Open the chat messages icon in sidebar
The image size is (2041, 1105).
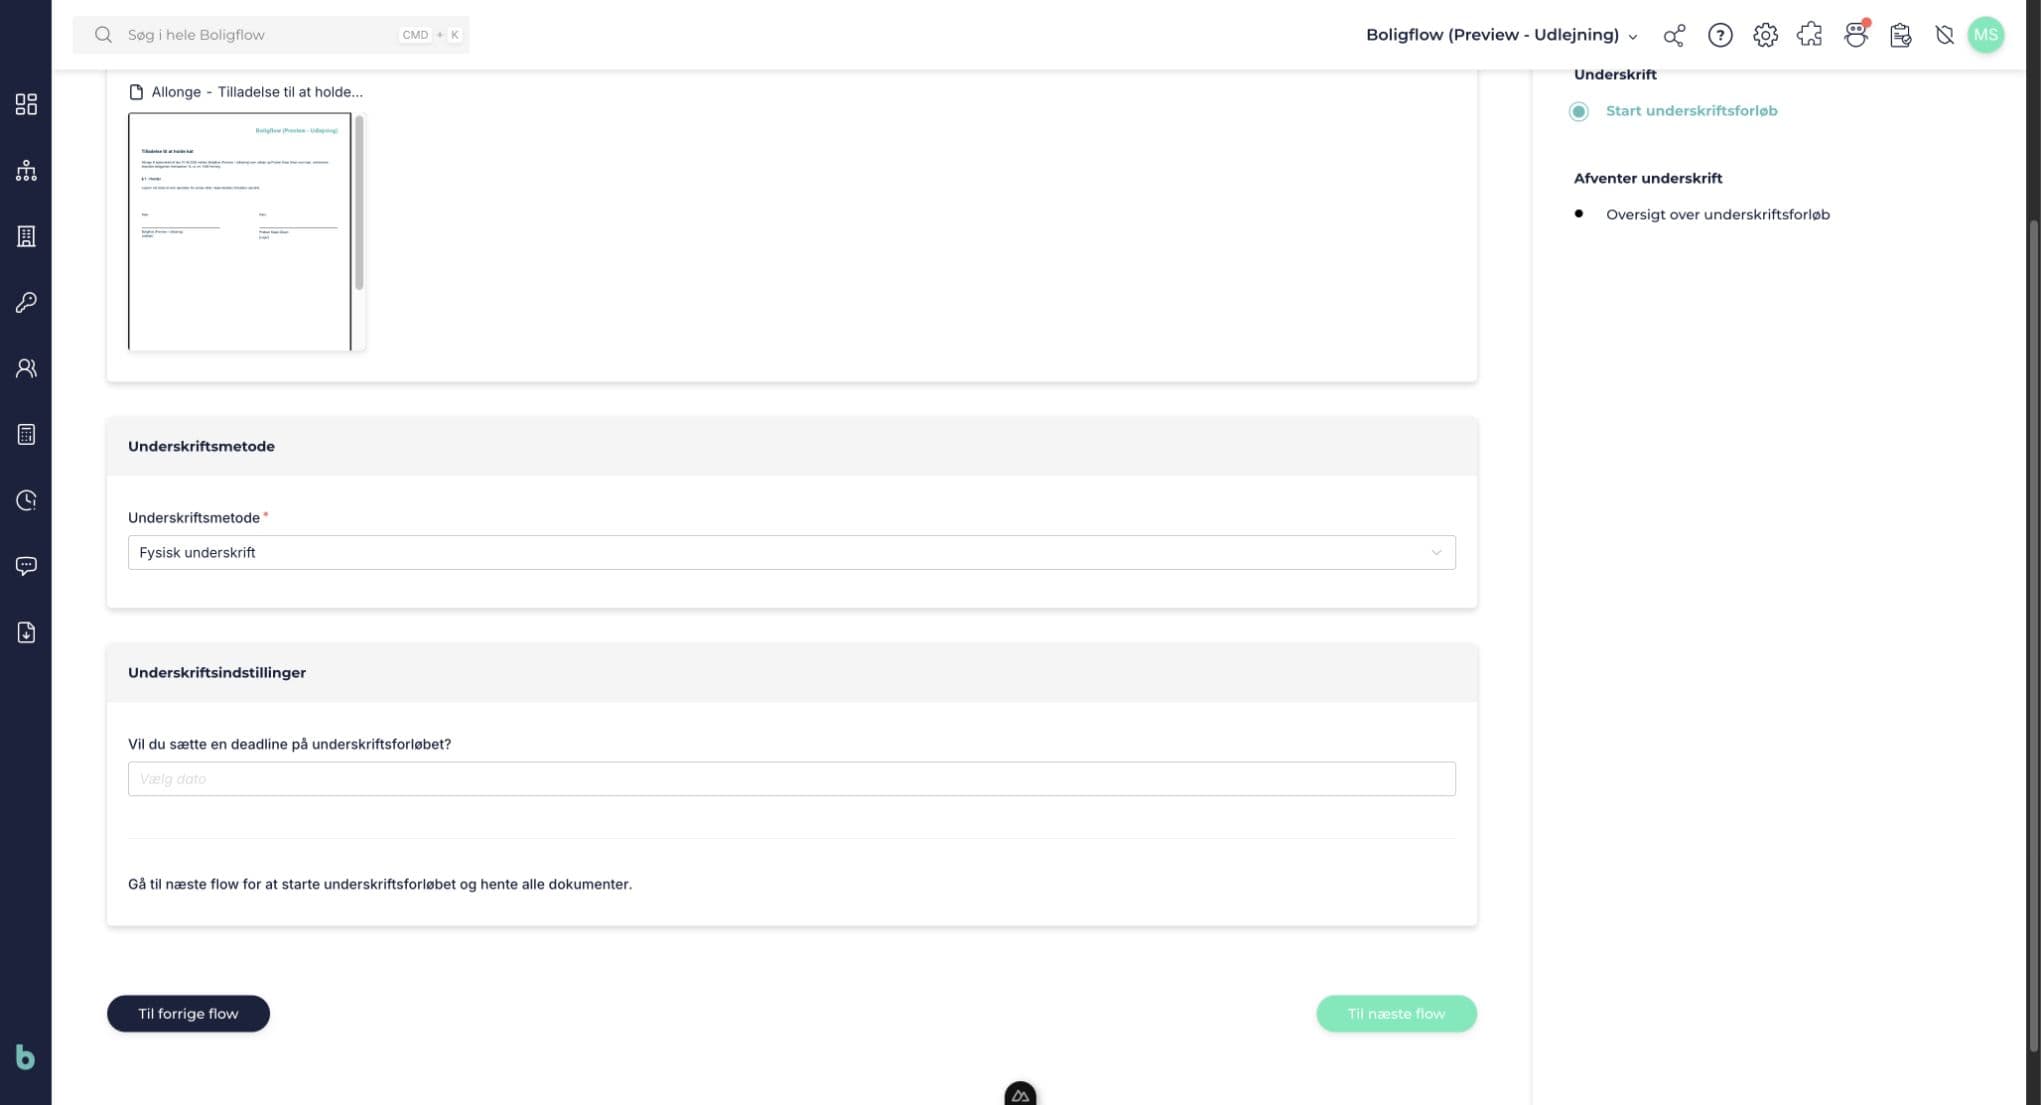click(26, 566)
